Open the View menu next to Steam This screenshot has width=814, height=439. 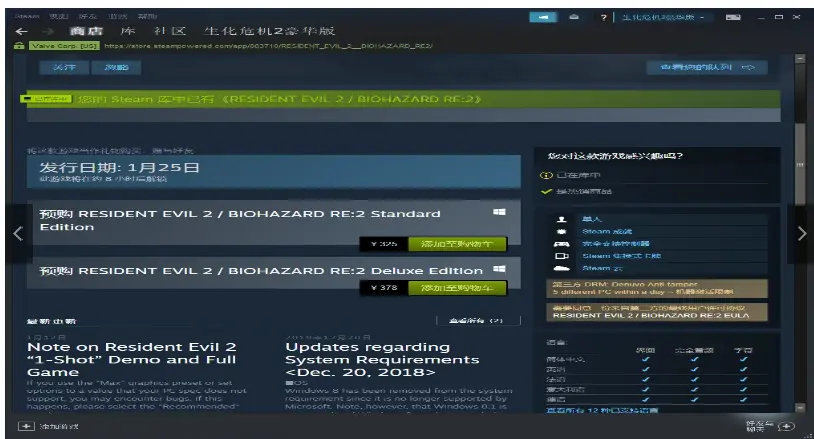click(59, 16)
